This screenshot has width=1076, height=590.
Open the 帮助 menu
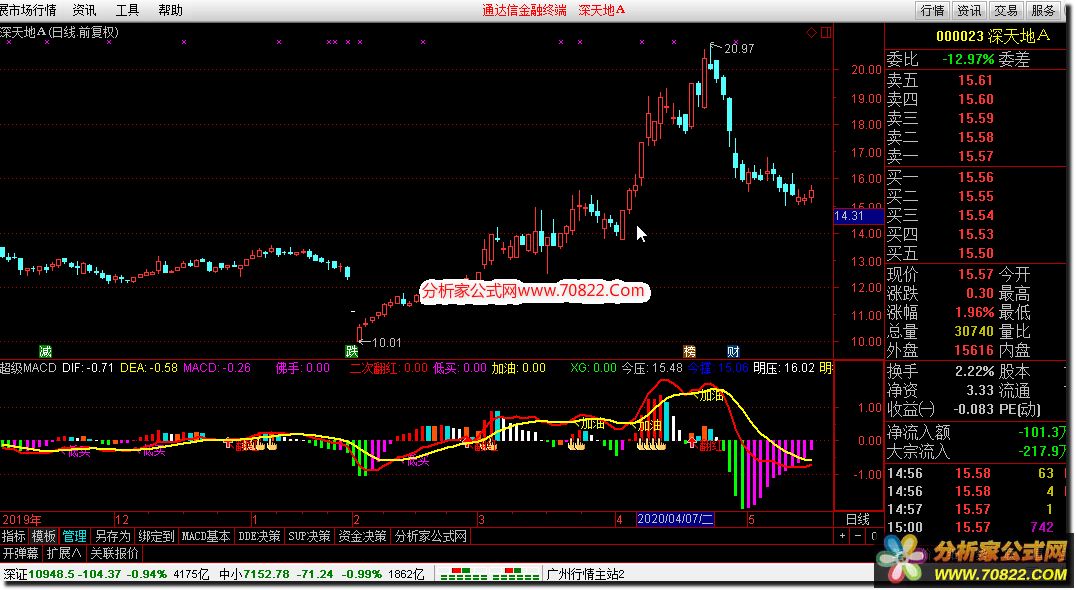(170, 10)
